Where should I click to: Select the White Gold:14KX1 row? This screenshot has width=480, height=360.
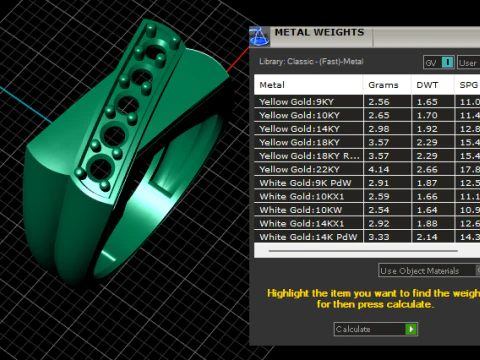click(367, 223)
